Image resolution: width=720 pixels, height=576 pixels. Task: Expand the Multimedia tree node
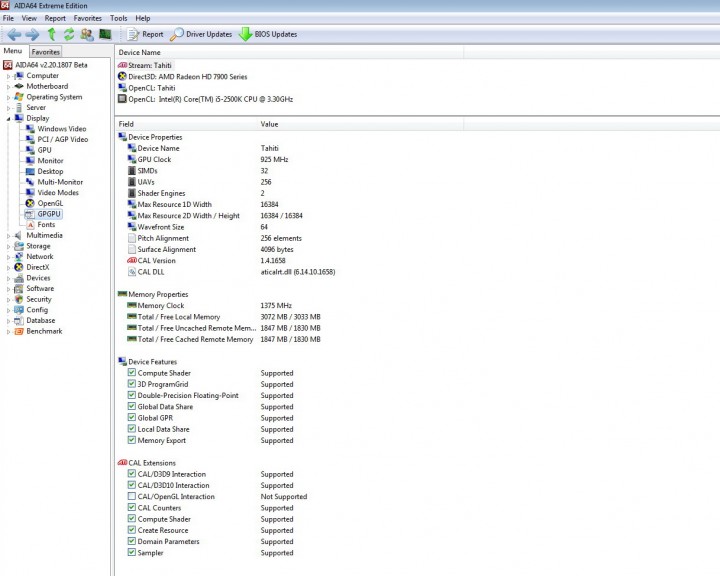pyautogui.click(x=8, y=236)
